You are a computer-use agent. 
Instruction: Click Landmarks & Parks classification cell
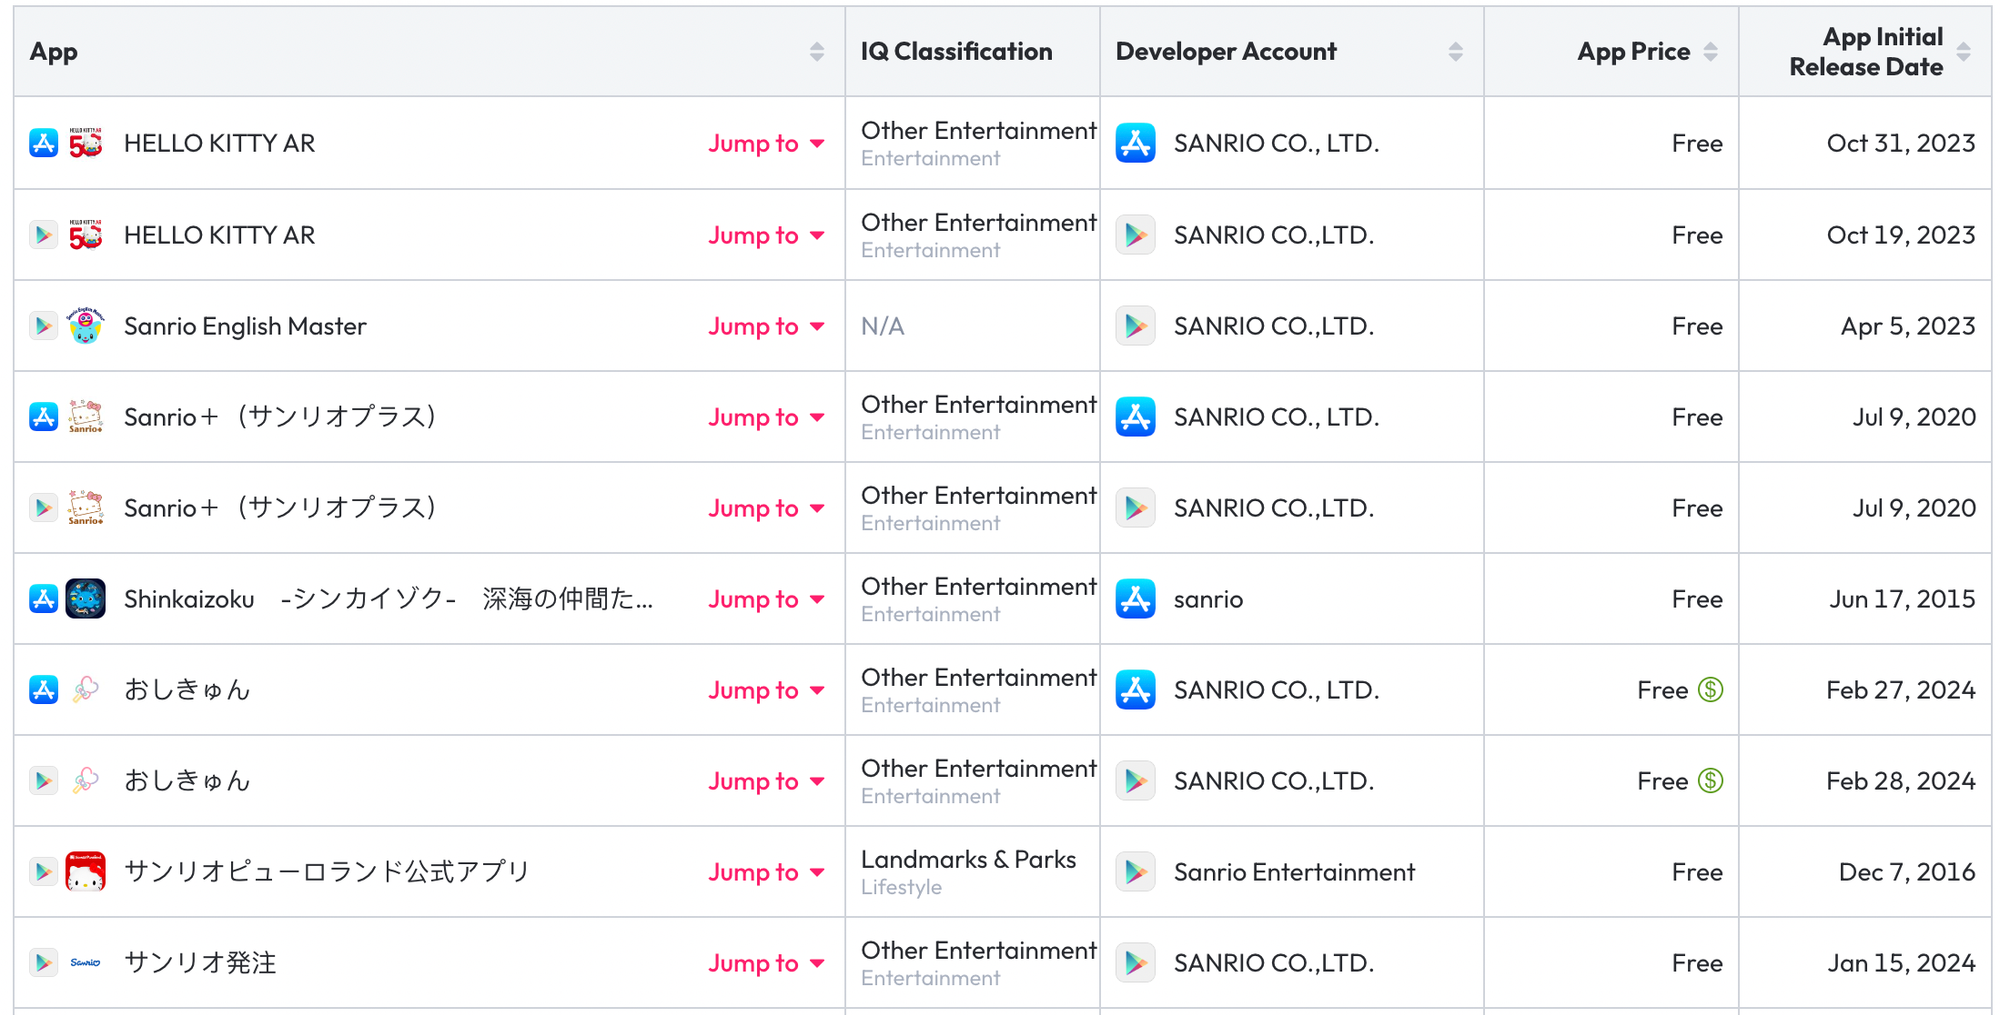click(968, 860)
